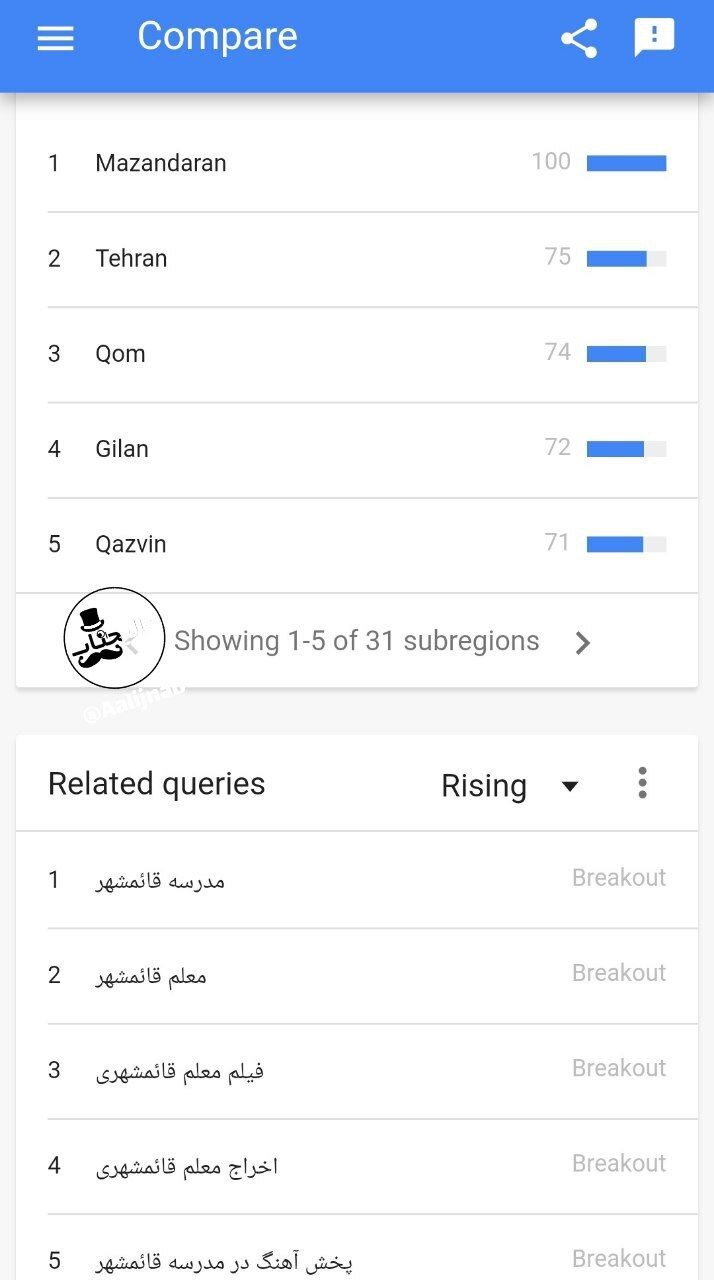714x1280 pixels.
Task: Open Related queries three-dot options
Action: point(642,783)
